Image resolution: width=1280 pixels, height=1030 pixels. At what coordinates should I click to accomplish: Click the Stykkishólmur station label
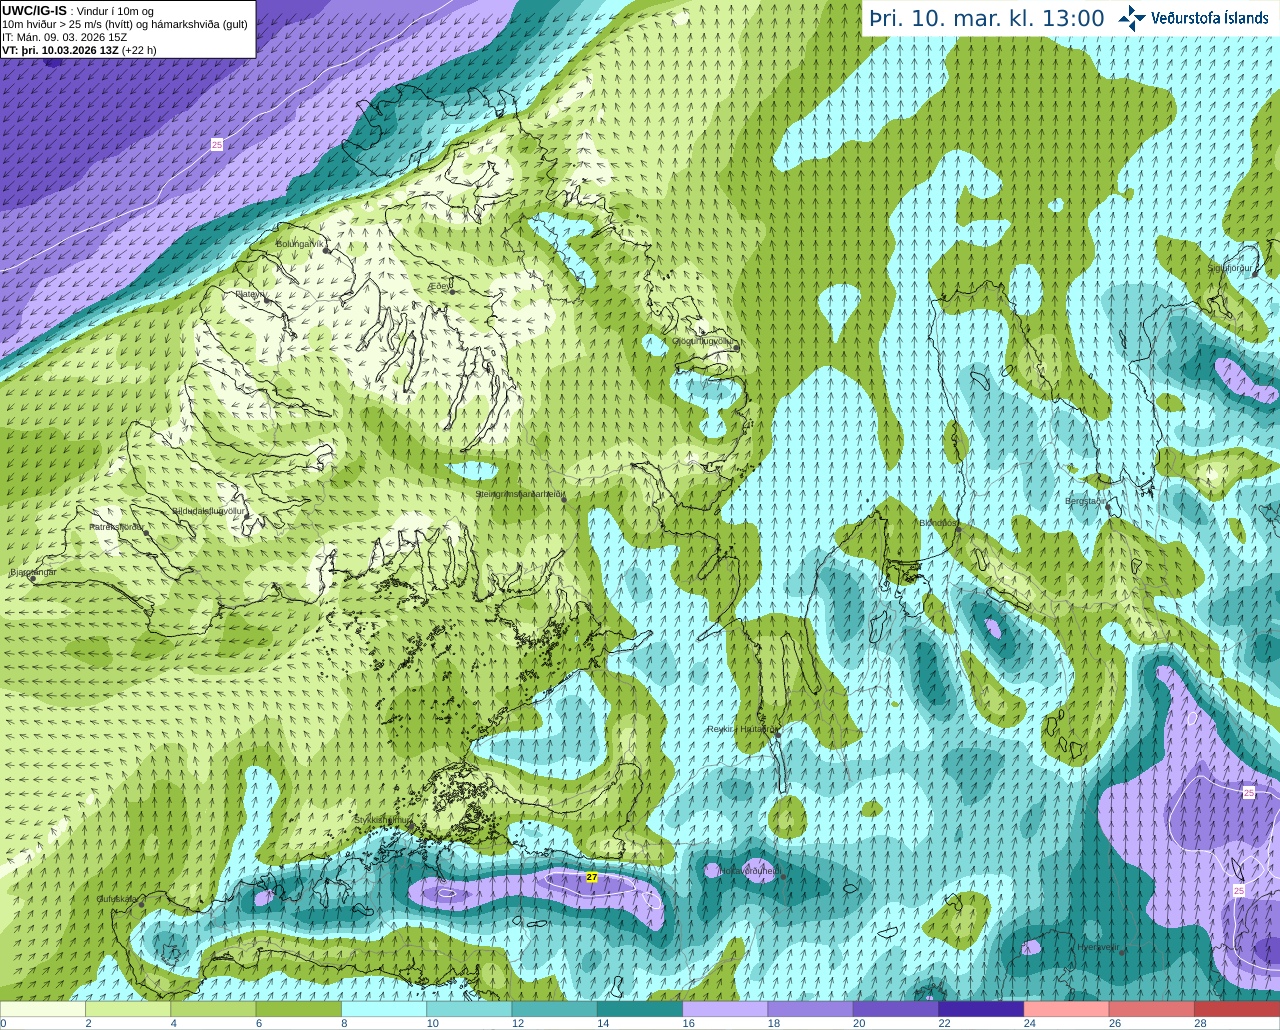pyautogui.click(x=381, y=819)
